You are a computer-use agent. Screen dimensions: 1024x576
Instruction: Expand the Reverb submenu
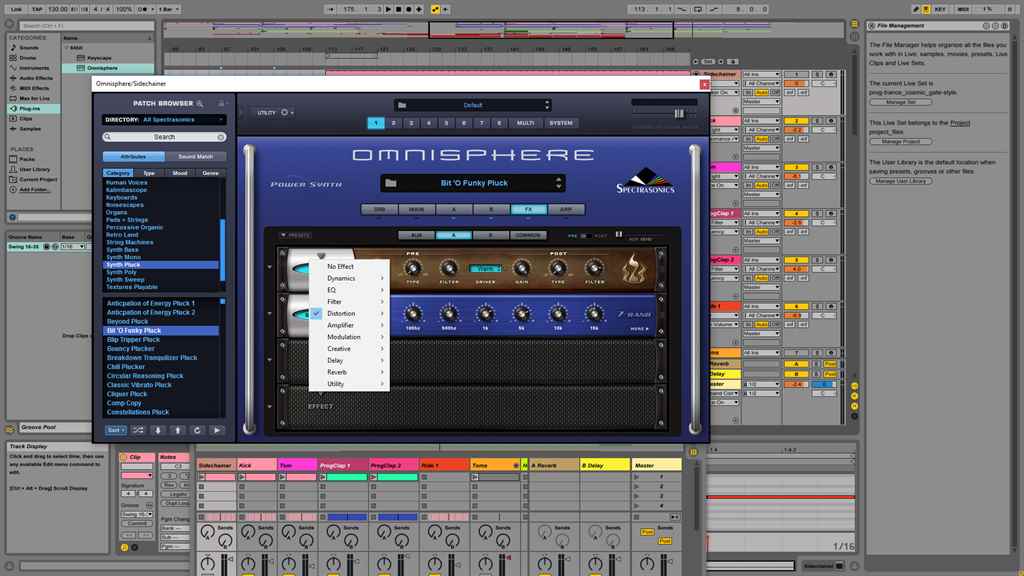[349, 372]
